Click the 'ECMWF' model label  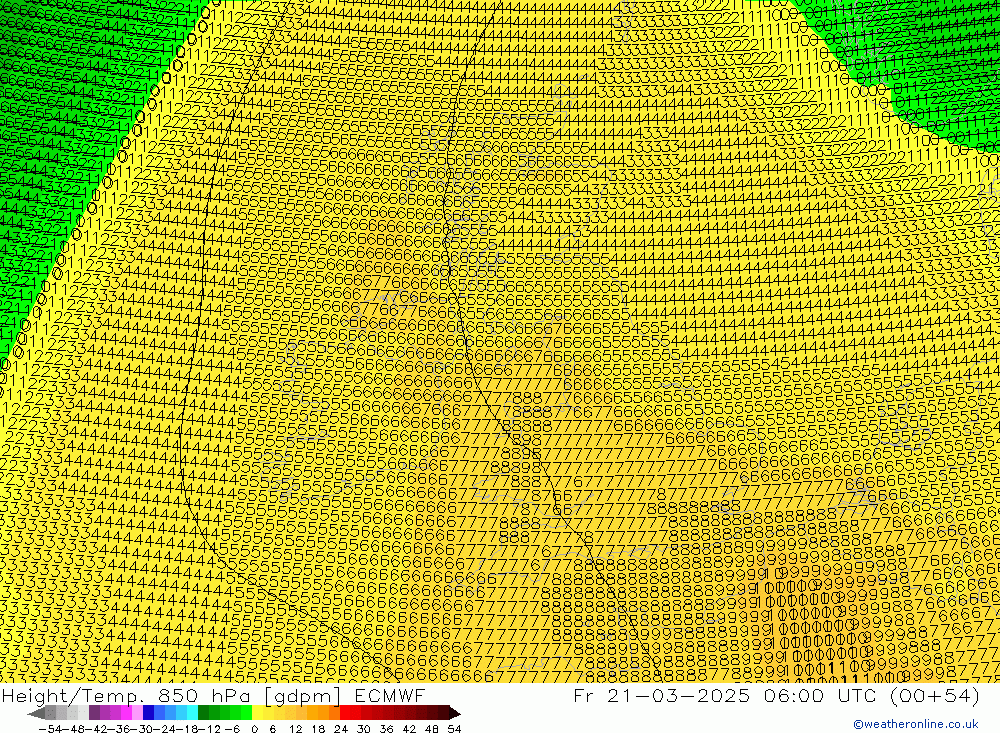point(390,695)
